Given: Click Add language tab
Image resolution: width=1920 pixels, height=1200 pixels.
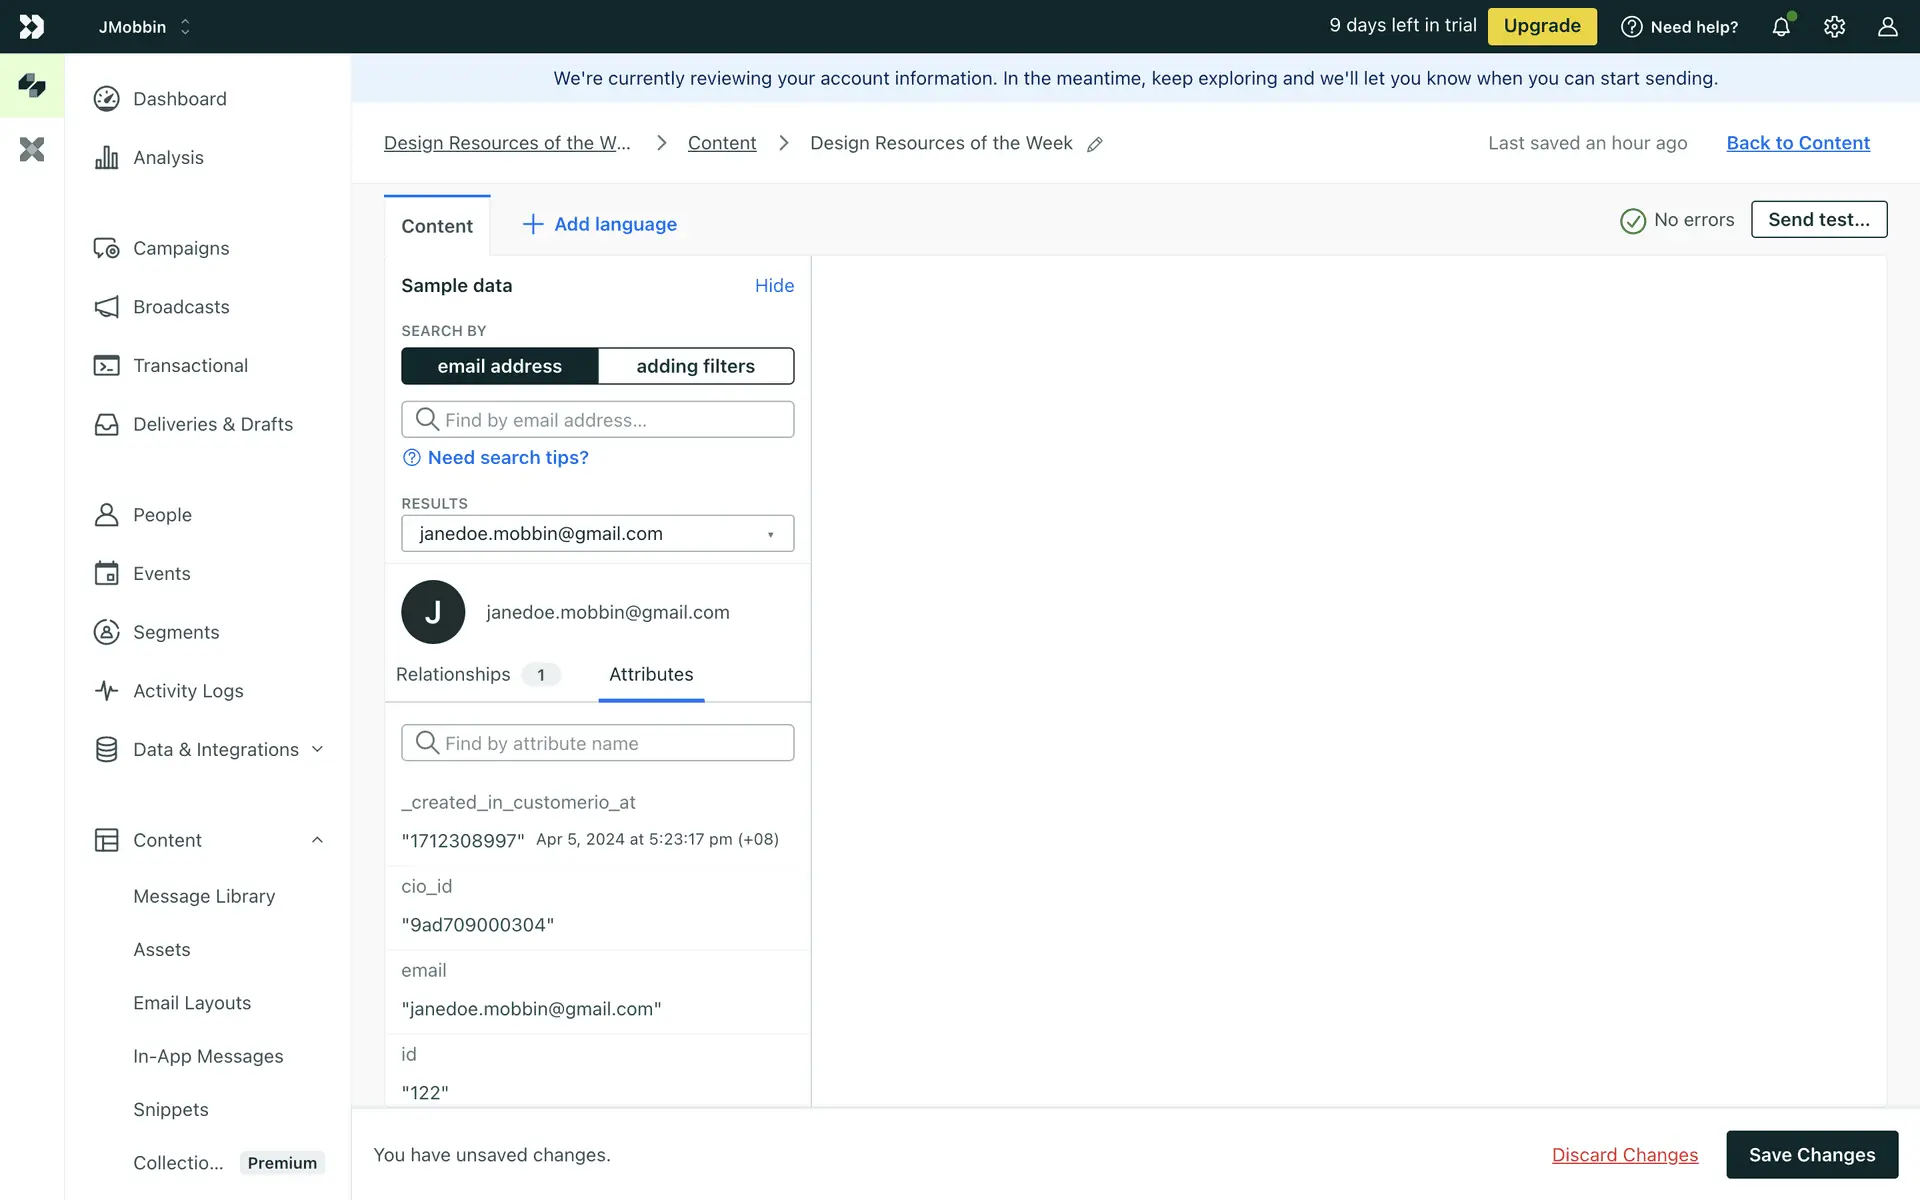Looking at the screenshot, I should click(599, 225).
